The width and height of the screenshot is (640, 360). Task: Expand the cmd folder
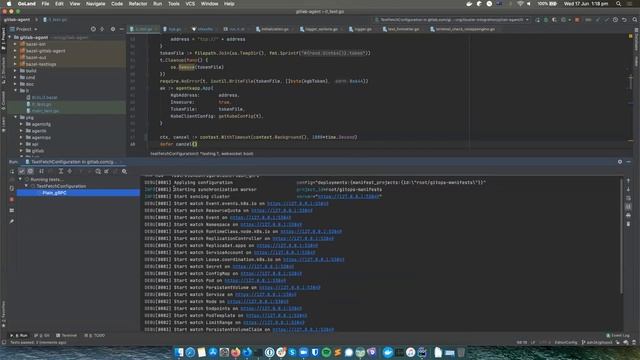coord(16,77)
